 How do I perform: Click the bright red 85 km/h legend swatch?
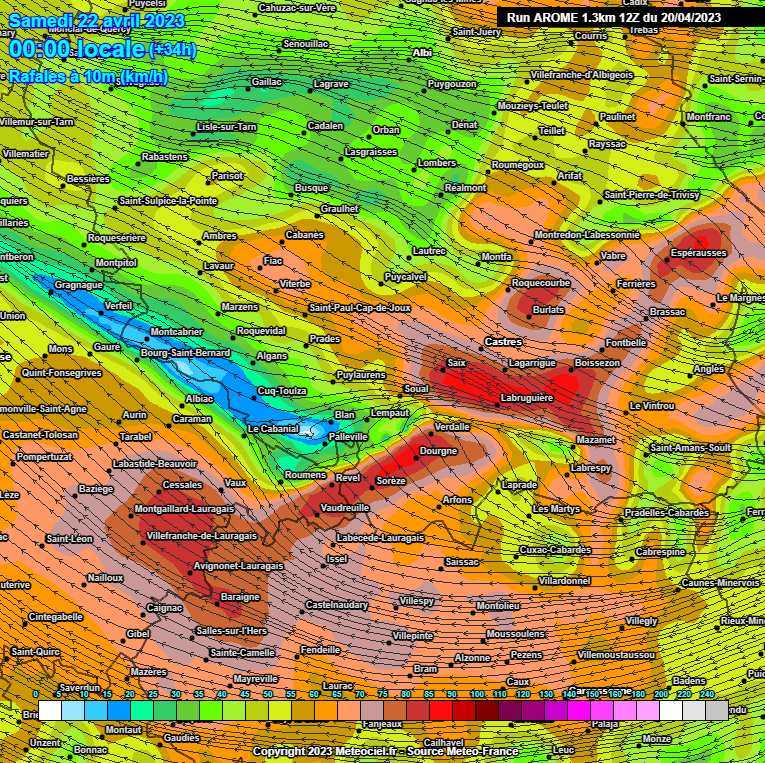[x=441, y=710]
